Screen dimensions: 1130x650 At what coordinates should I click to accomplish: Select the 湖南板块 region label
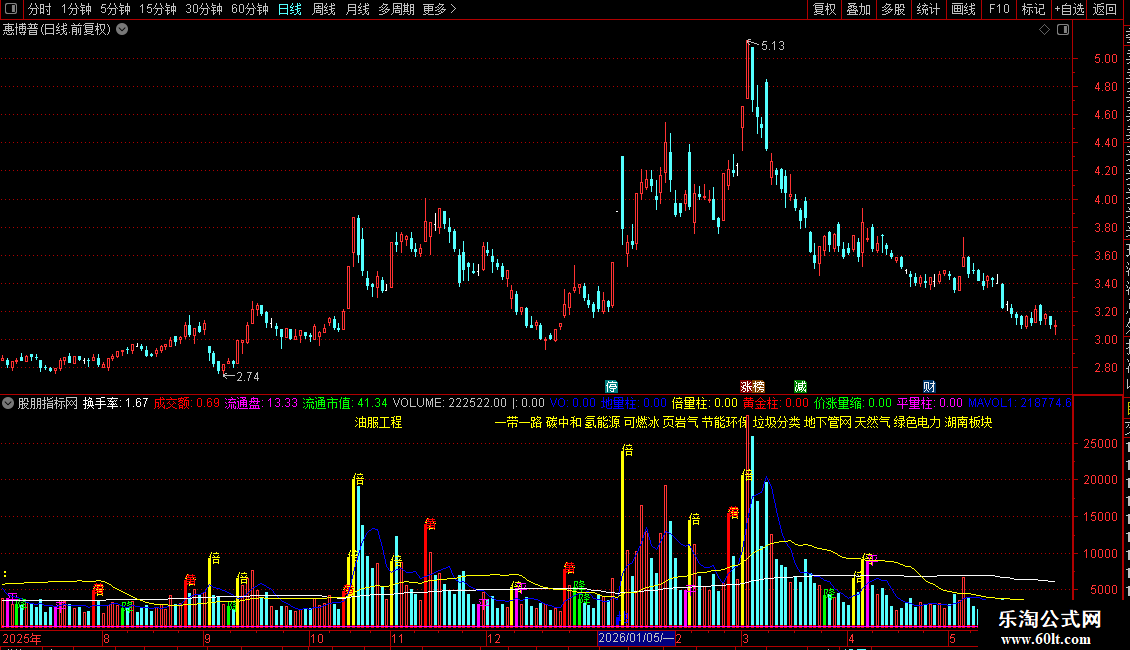click(969, 422)
